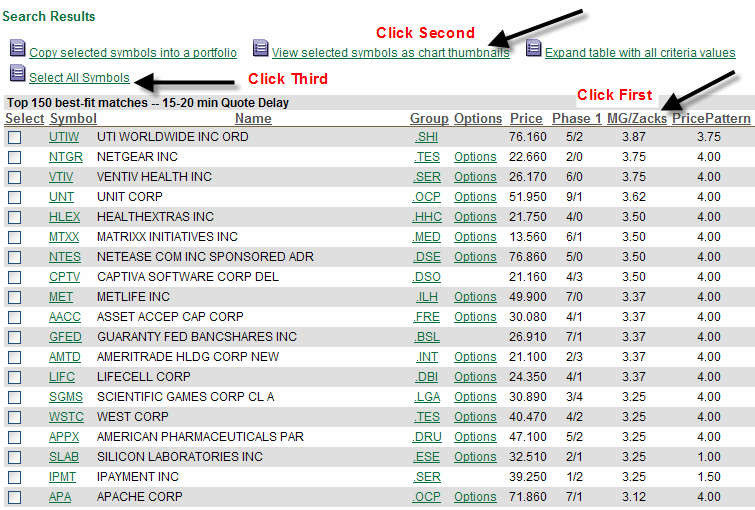755x510 pixels.
Task: Sort by the Price column header
Action: click(x=526, y=118)
